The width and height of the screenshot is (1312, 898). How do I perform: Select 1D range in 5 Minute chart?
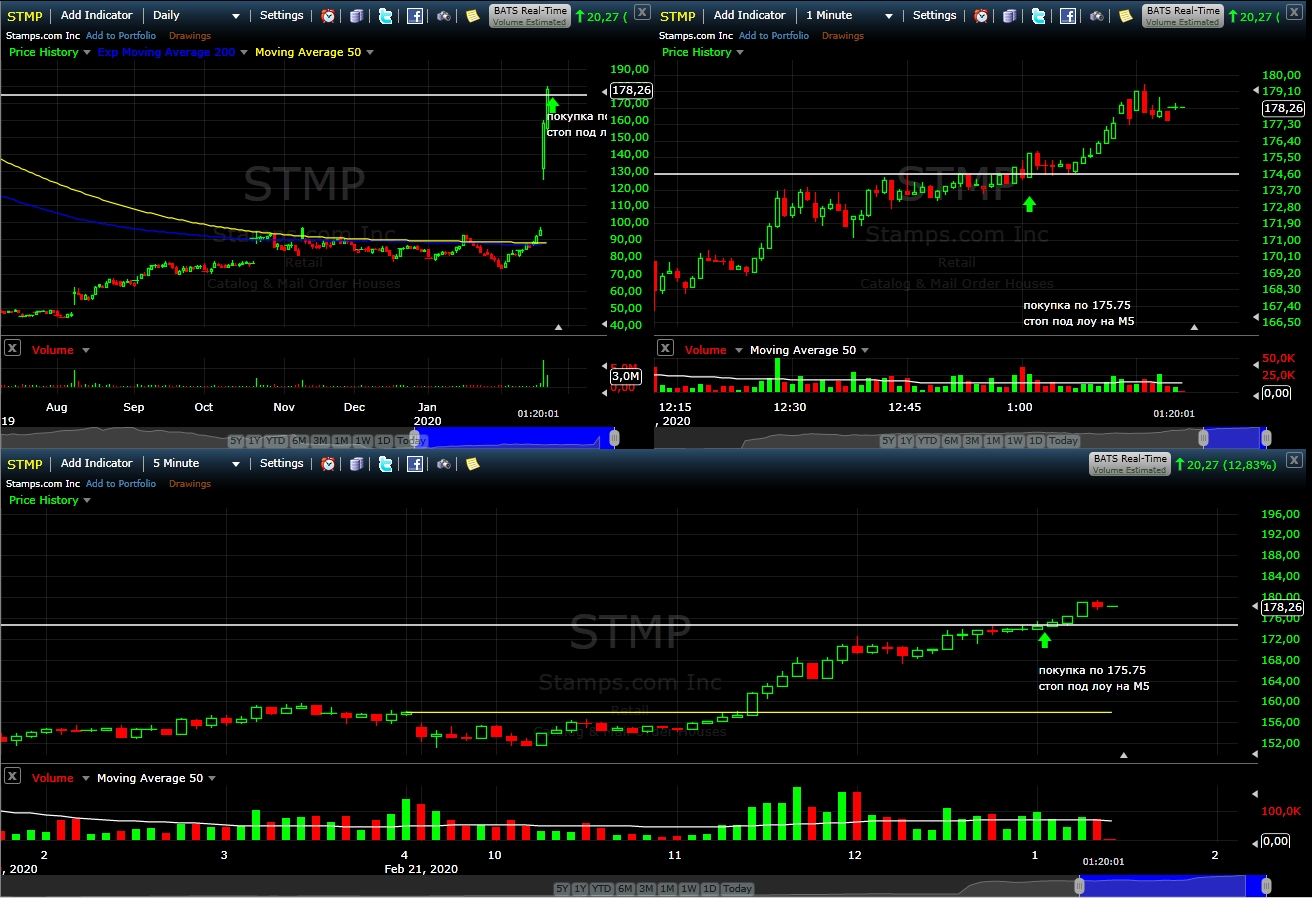click(x=710, y=889)
